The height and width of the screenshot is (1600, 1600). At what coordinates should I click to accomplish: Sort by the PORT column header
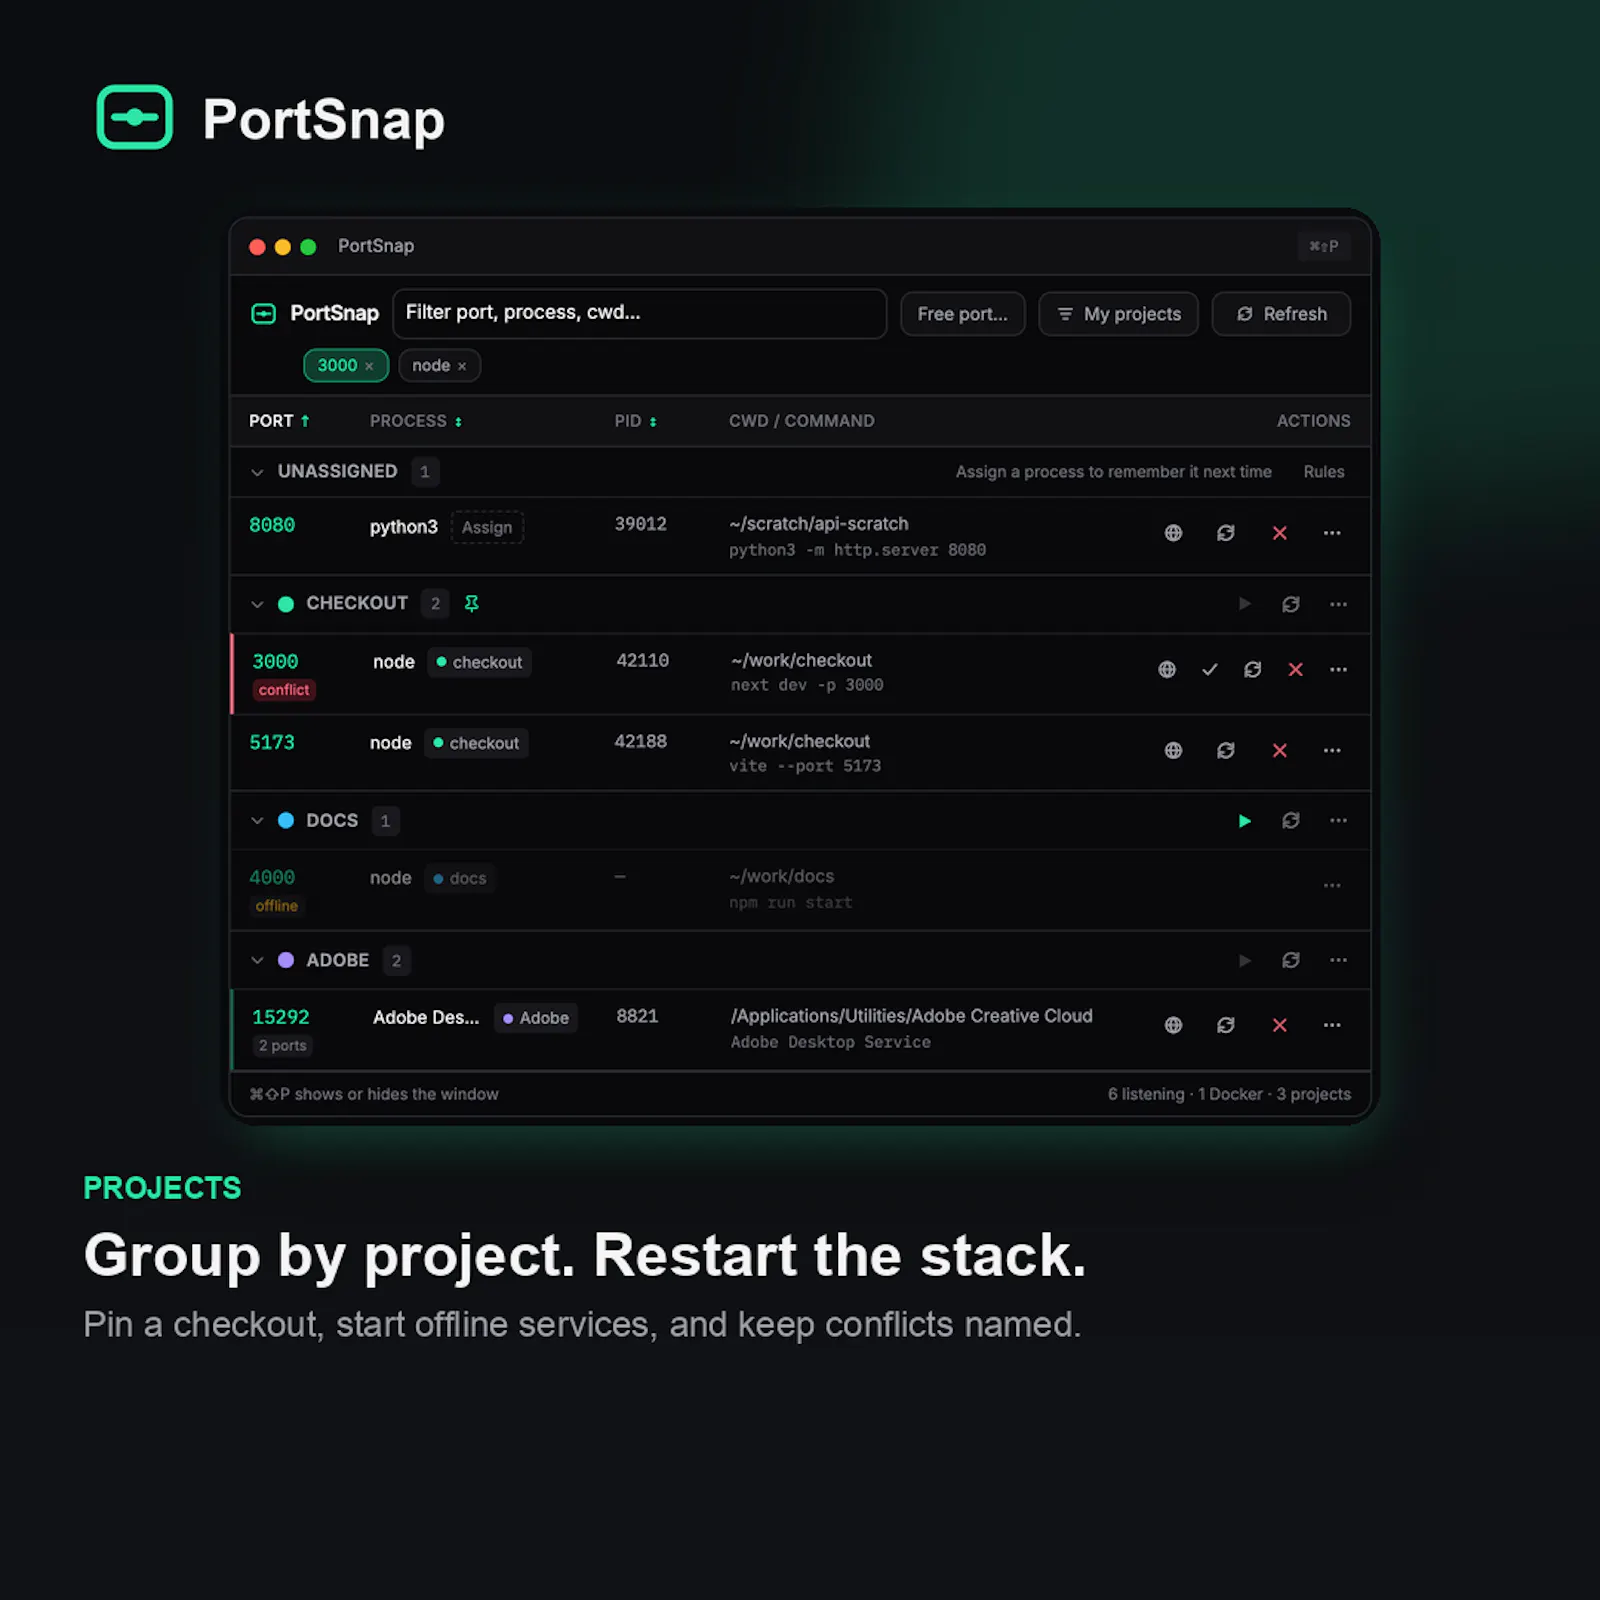click(x=279, y=421)
